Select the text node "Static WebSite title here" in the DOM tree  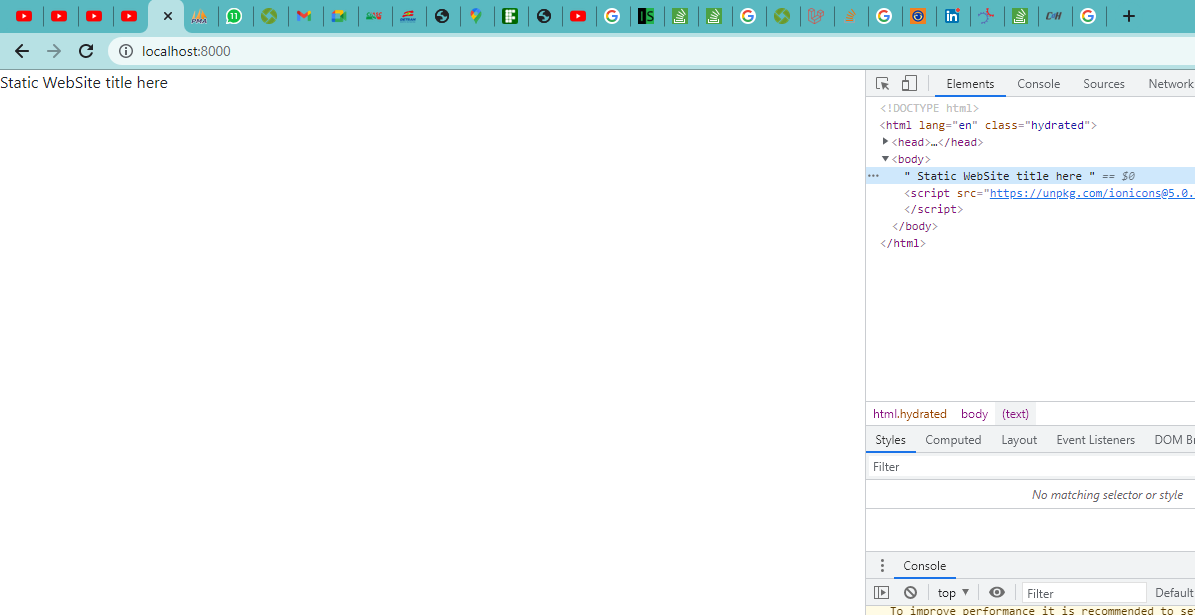pos(1000,176)
